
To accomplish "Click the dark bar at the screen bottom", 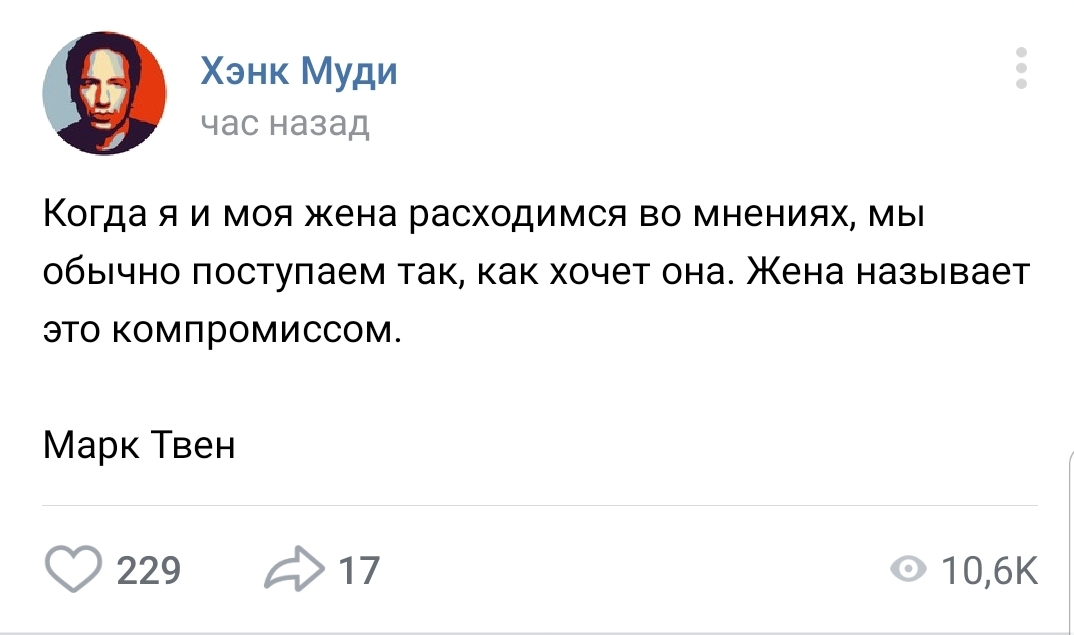I will pos(537,631).
